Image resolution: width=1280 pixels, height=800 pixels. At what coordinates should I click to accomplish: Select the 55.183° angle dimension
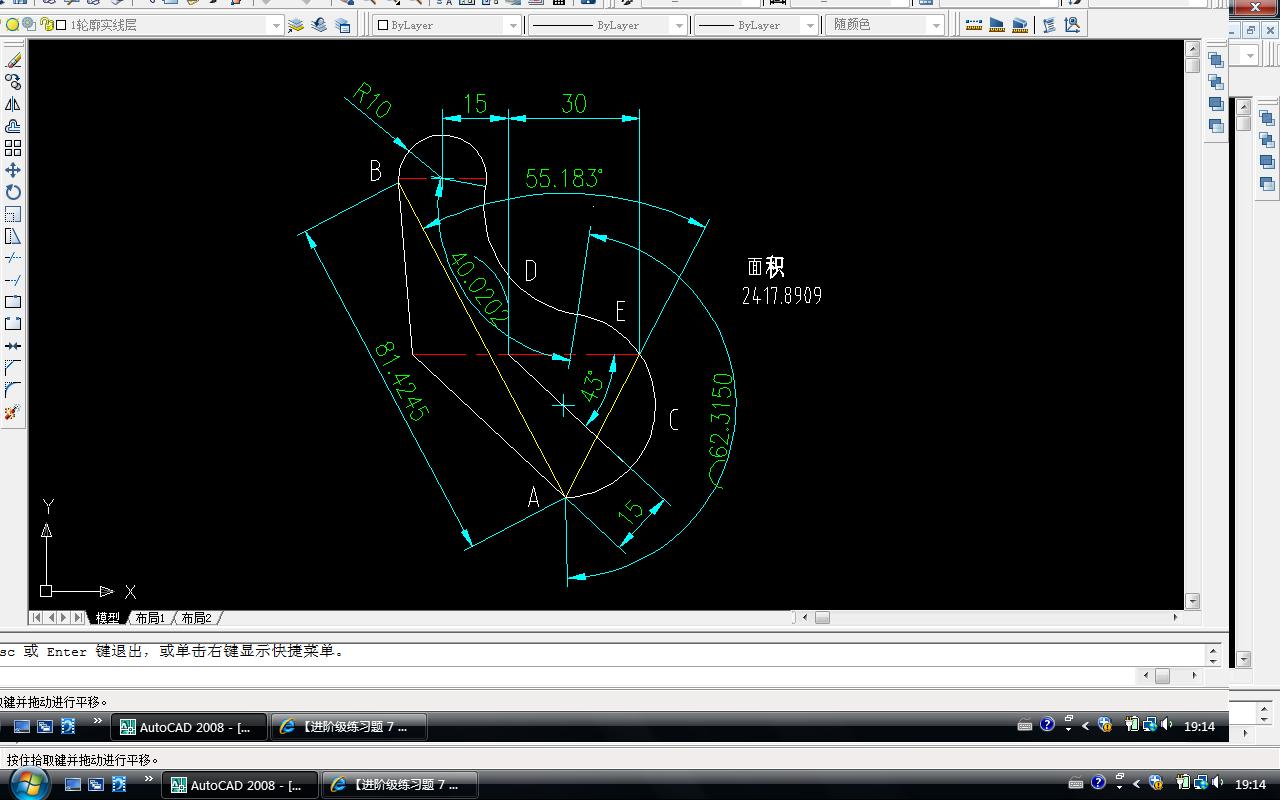coord(564,178)
